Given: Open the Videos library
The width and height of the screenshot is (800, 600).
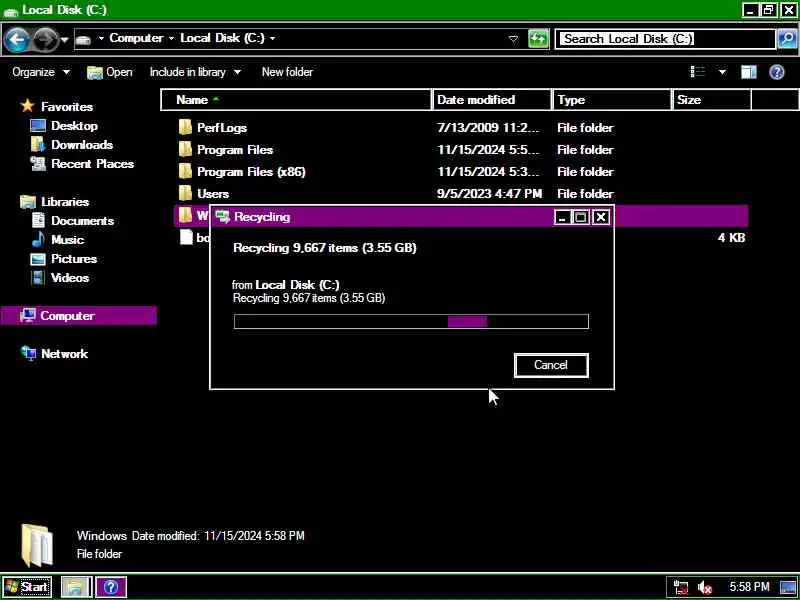Looking at the screenshot, I should click(60, 278).
